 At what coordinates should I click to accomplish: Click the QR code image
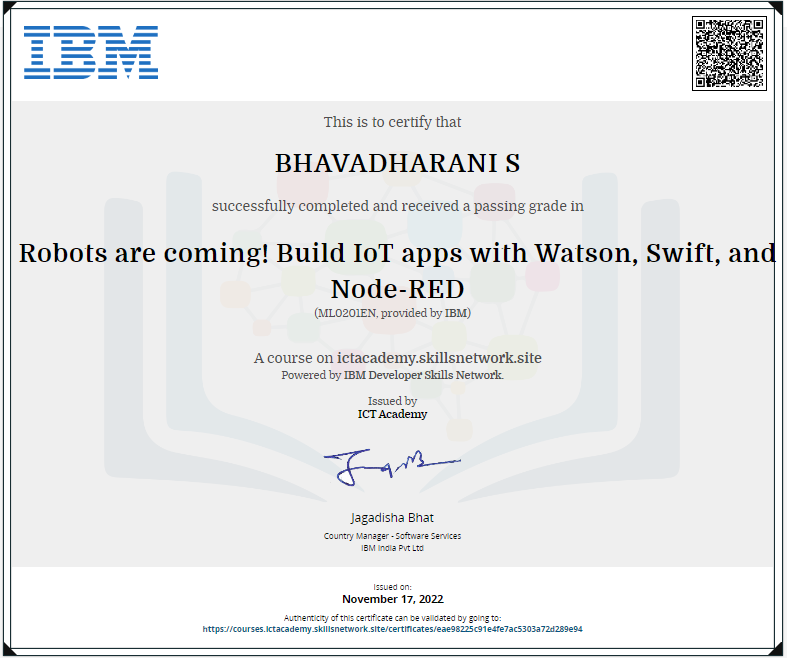[729, 53]
